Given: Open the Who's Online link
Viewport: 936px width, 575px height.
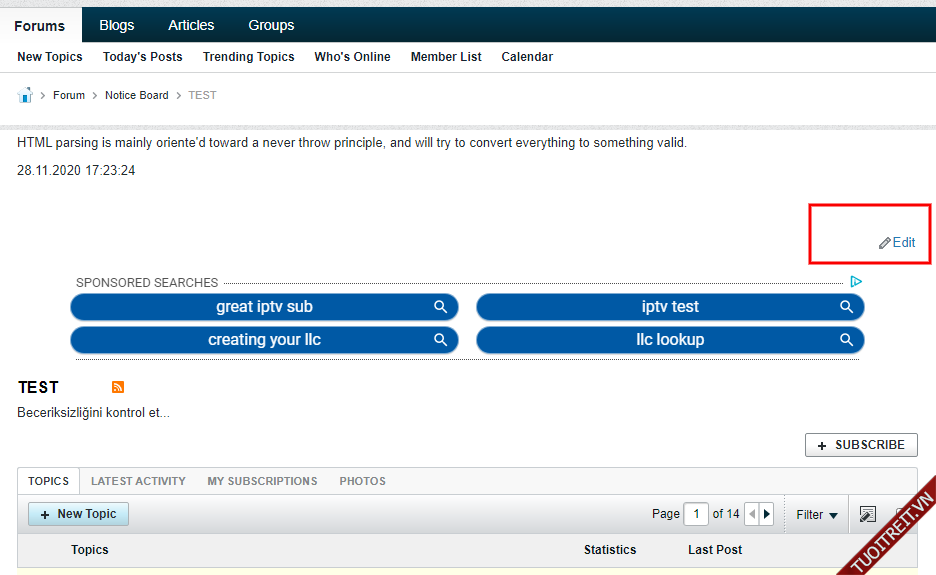Looking at the screenshot, I should [352, 57].
